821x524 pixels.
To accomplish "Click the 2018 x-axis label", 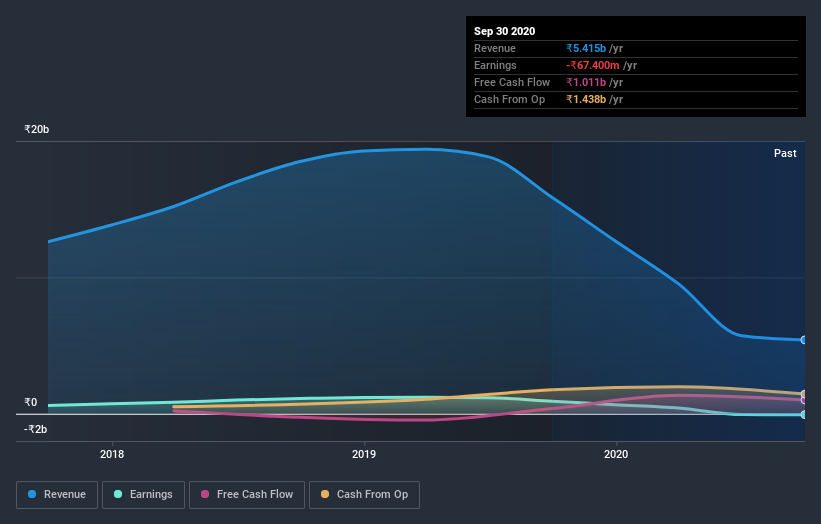I will click(112, 454).
